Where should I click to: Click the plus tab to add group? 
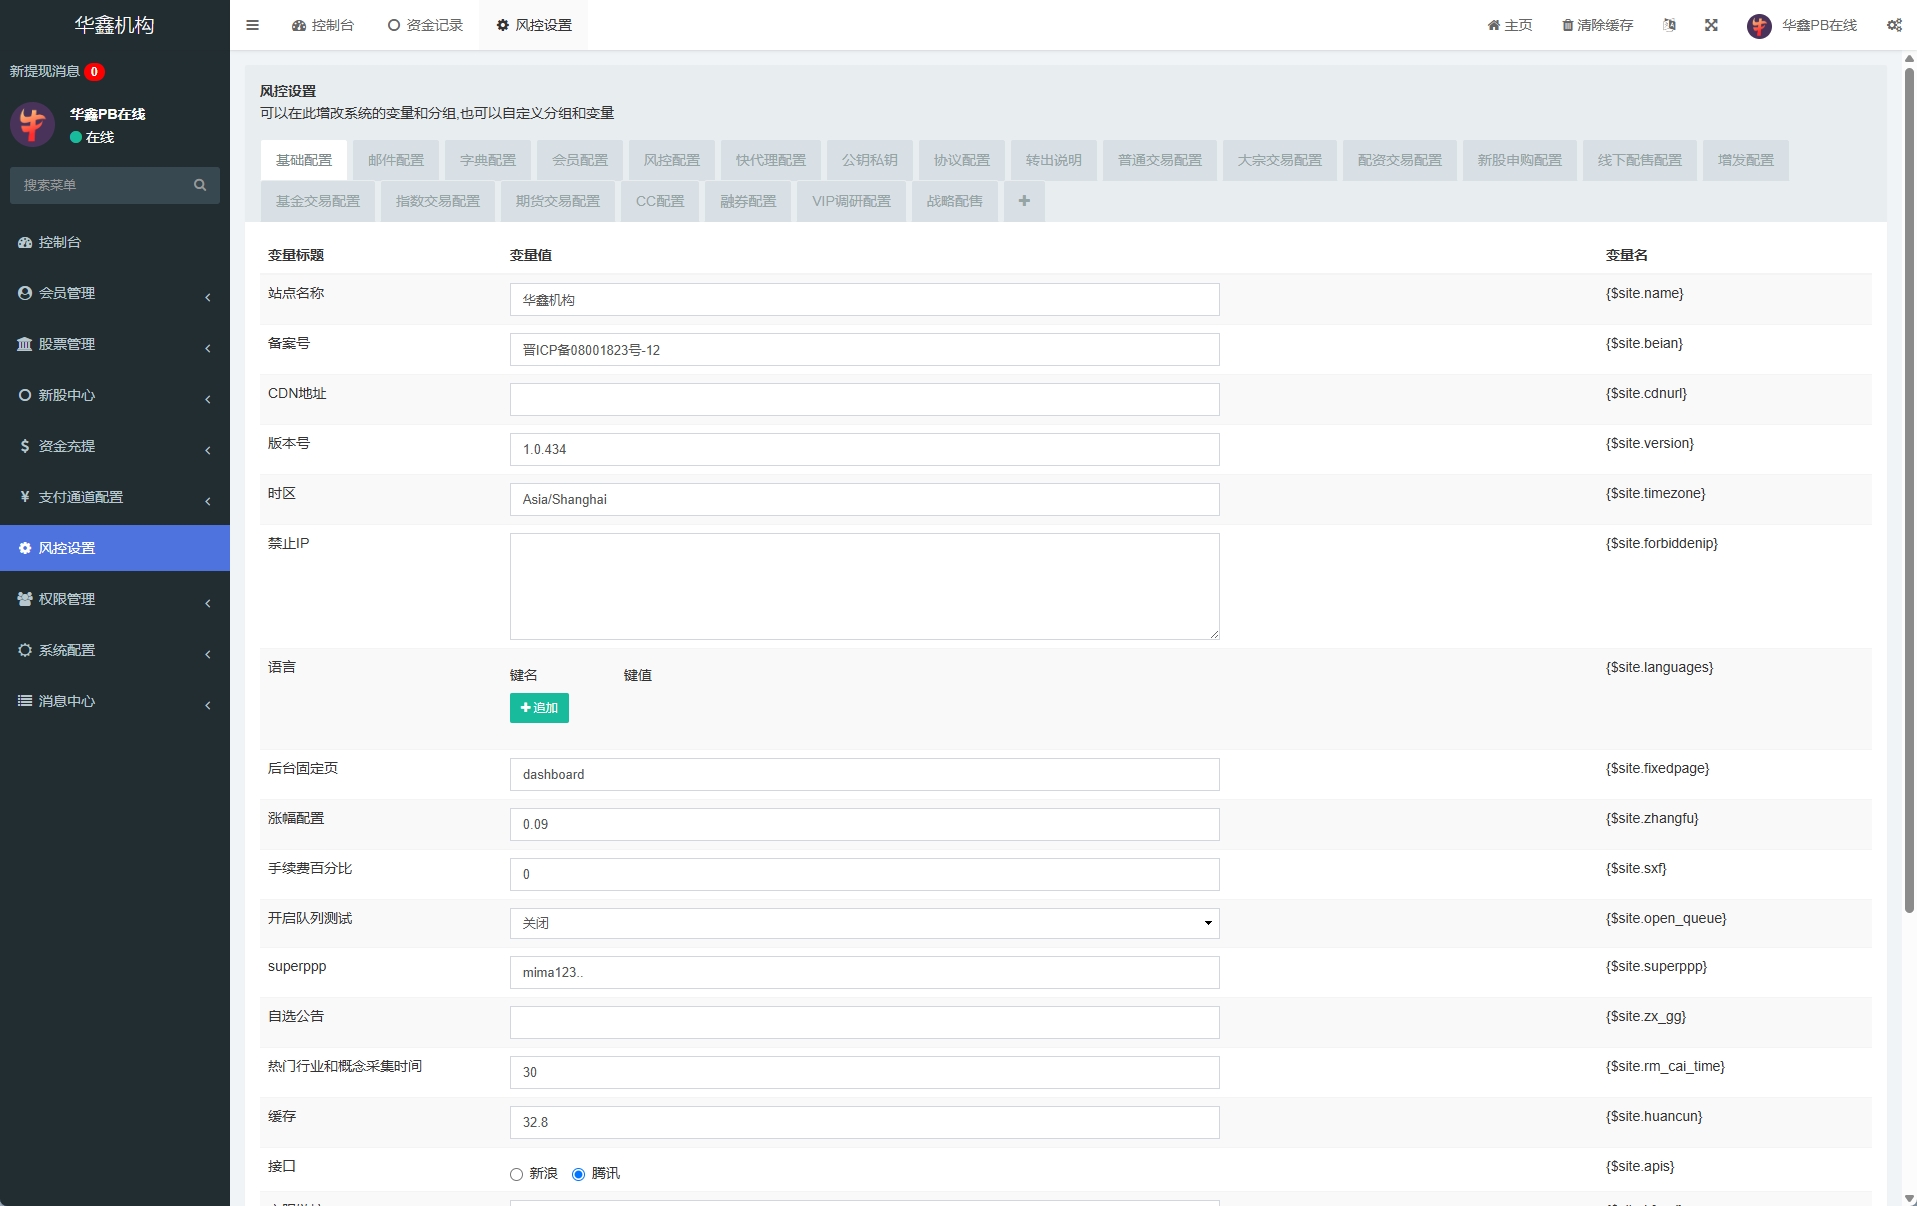point(1024,201)
